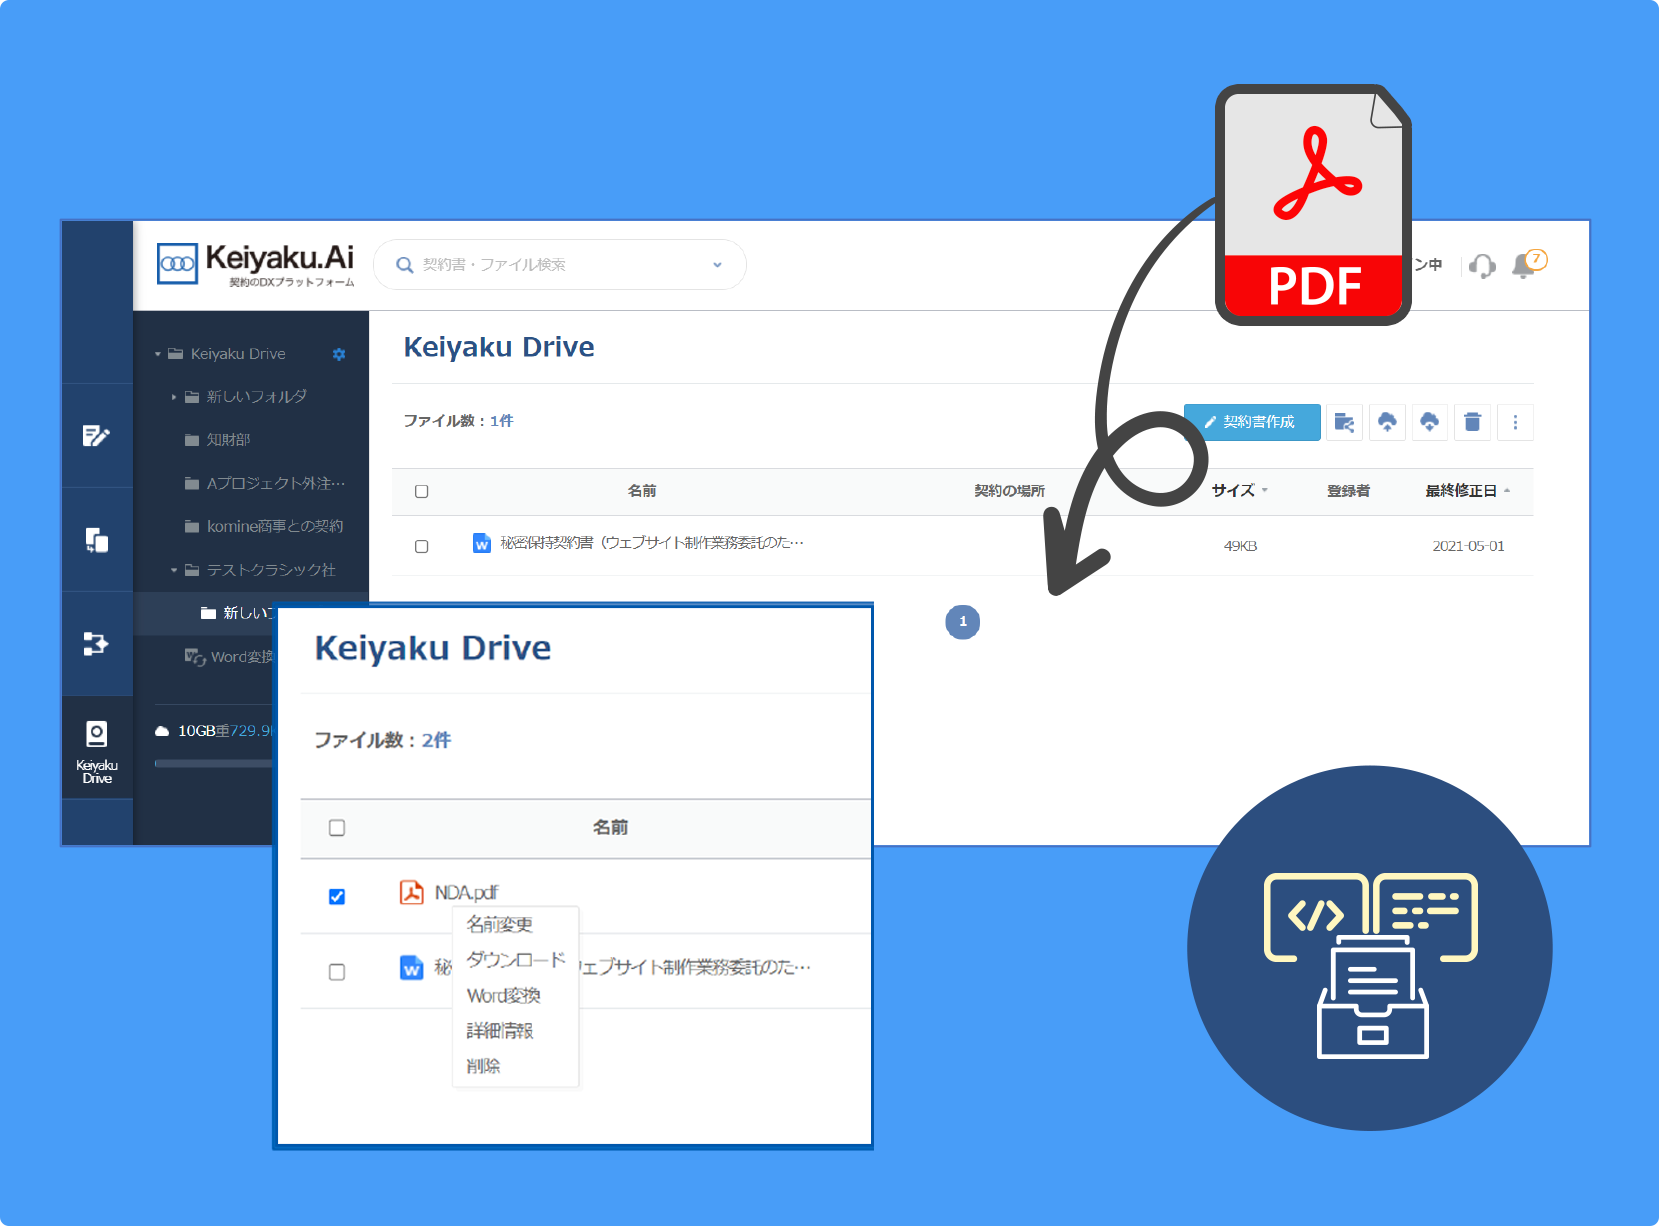Click the 登録者 column header
The height and width of the screenshot is (1226, 1659).
pos(1348,491)
